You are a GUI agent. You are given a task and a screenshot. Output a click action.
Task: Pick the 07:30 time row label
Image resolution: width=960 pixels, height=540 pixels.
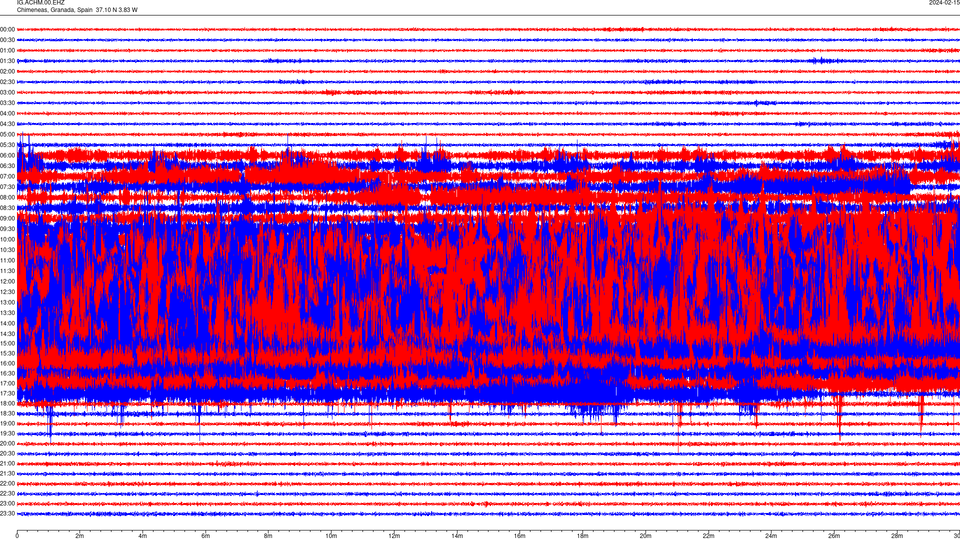pyautogui.click(x=7, y=187)
